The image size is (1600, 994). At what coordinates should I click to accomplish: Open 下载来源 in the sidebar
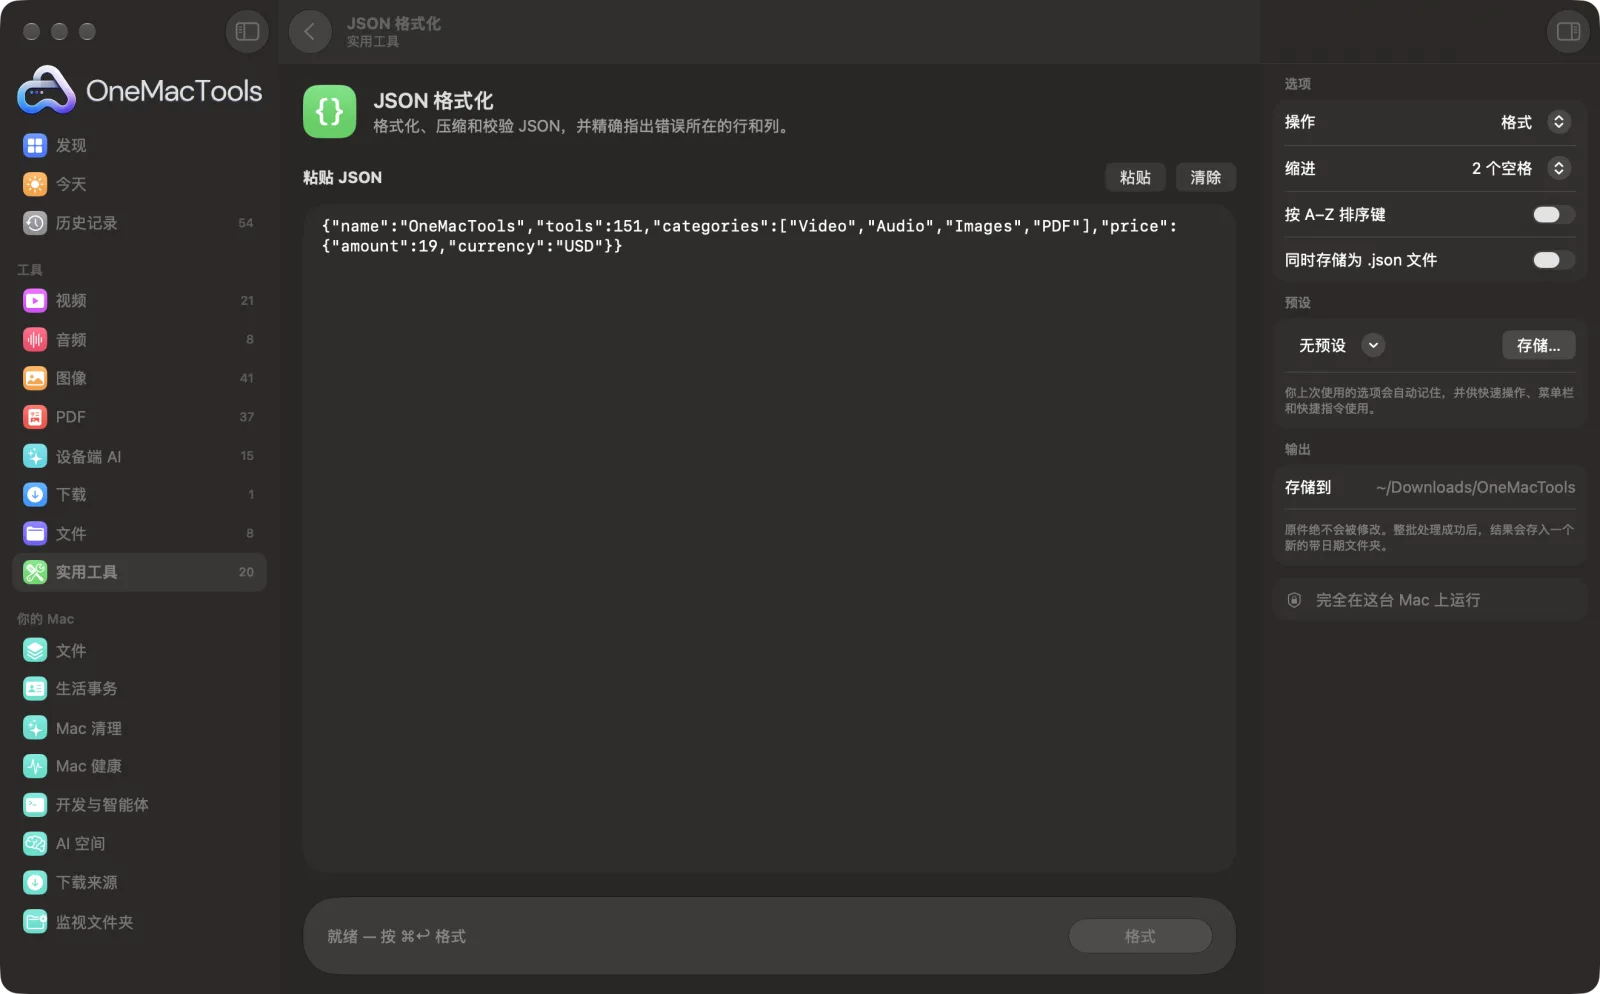coord(139,882)
